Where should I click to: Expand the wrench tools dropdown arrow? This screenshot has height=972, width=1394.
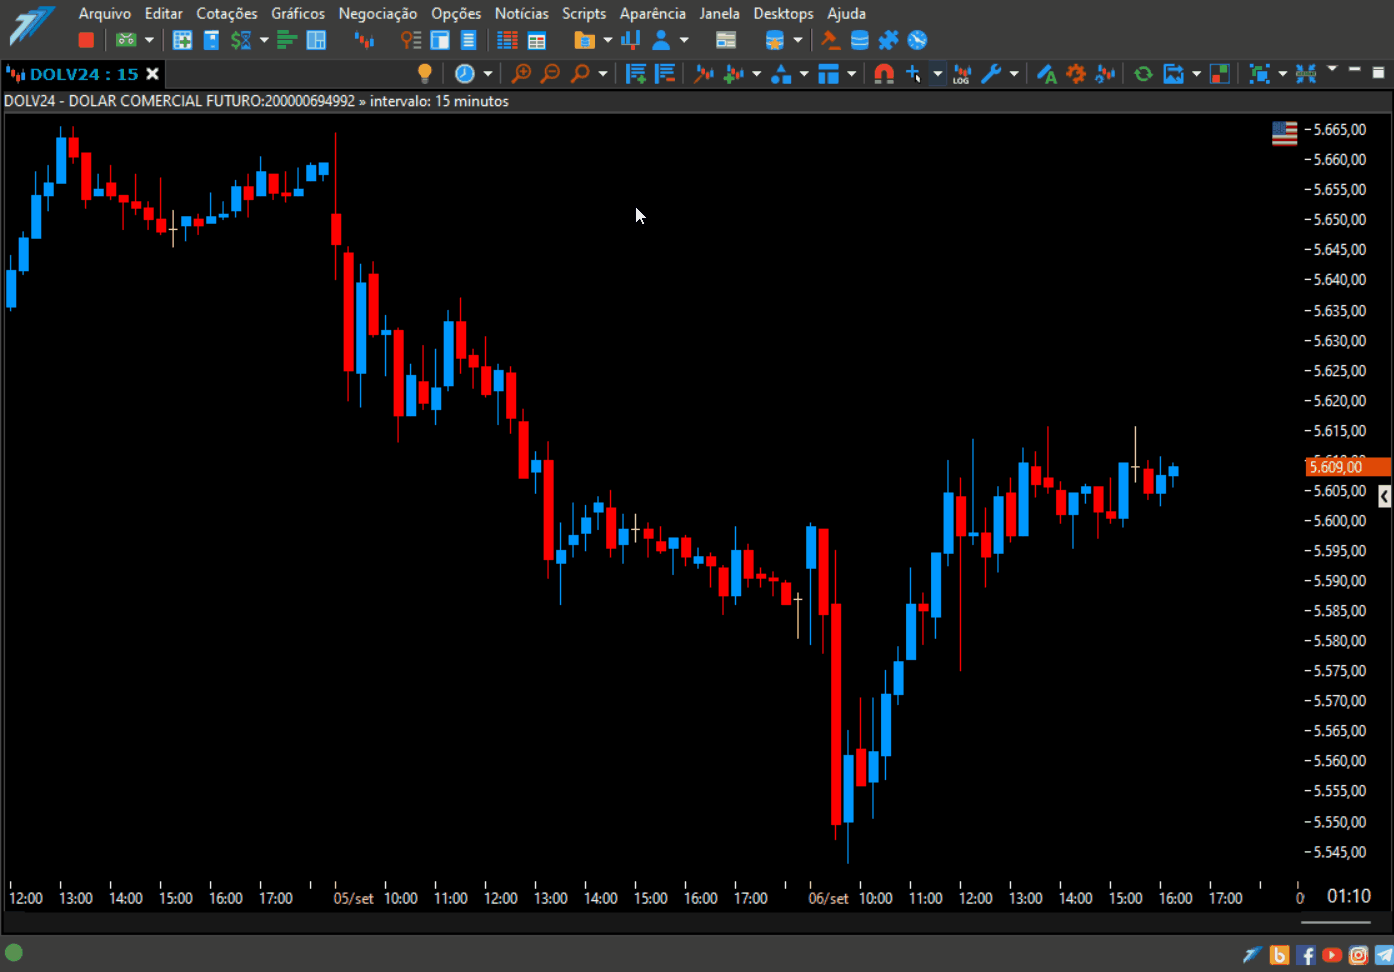pyautogui.click(x=1014, y=73)
